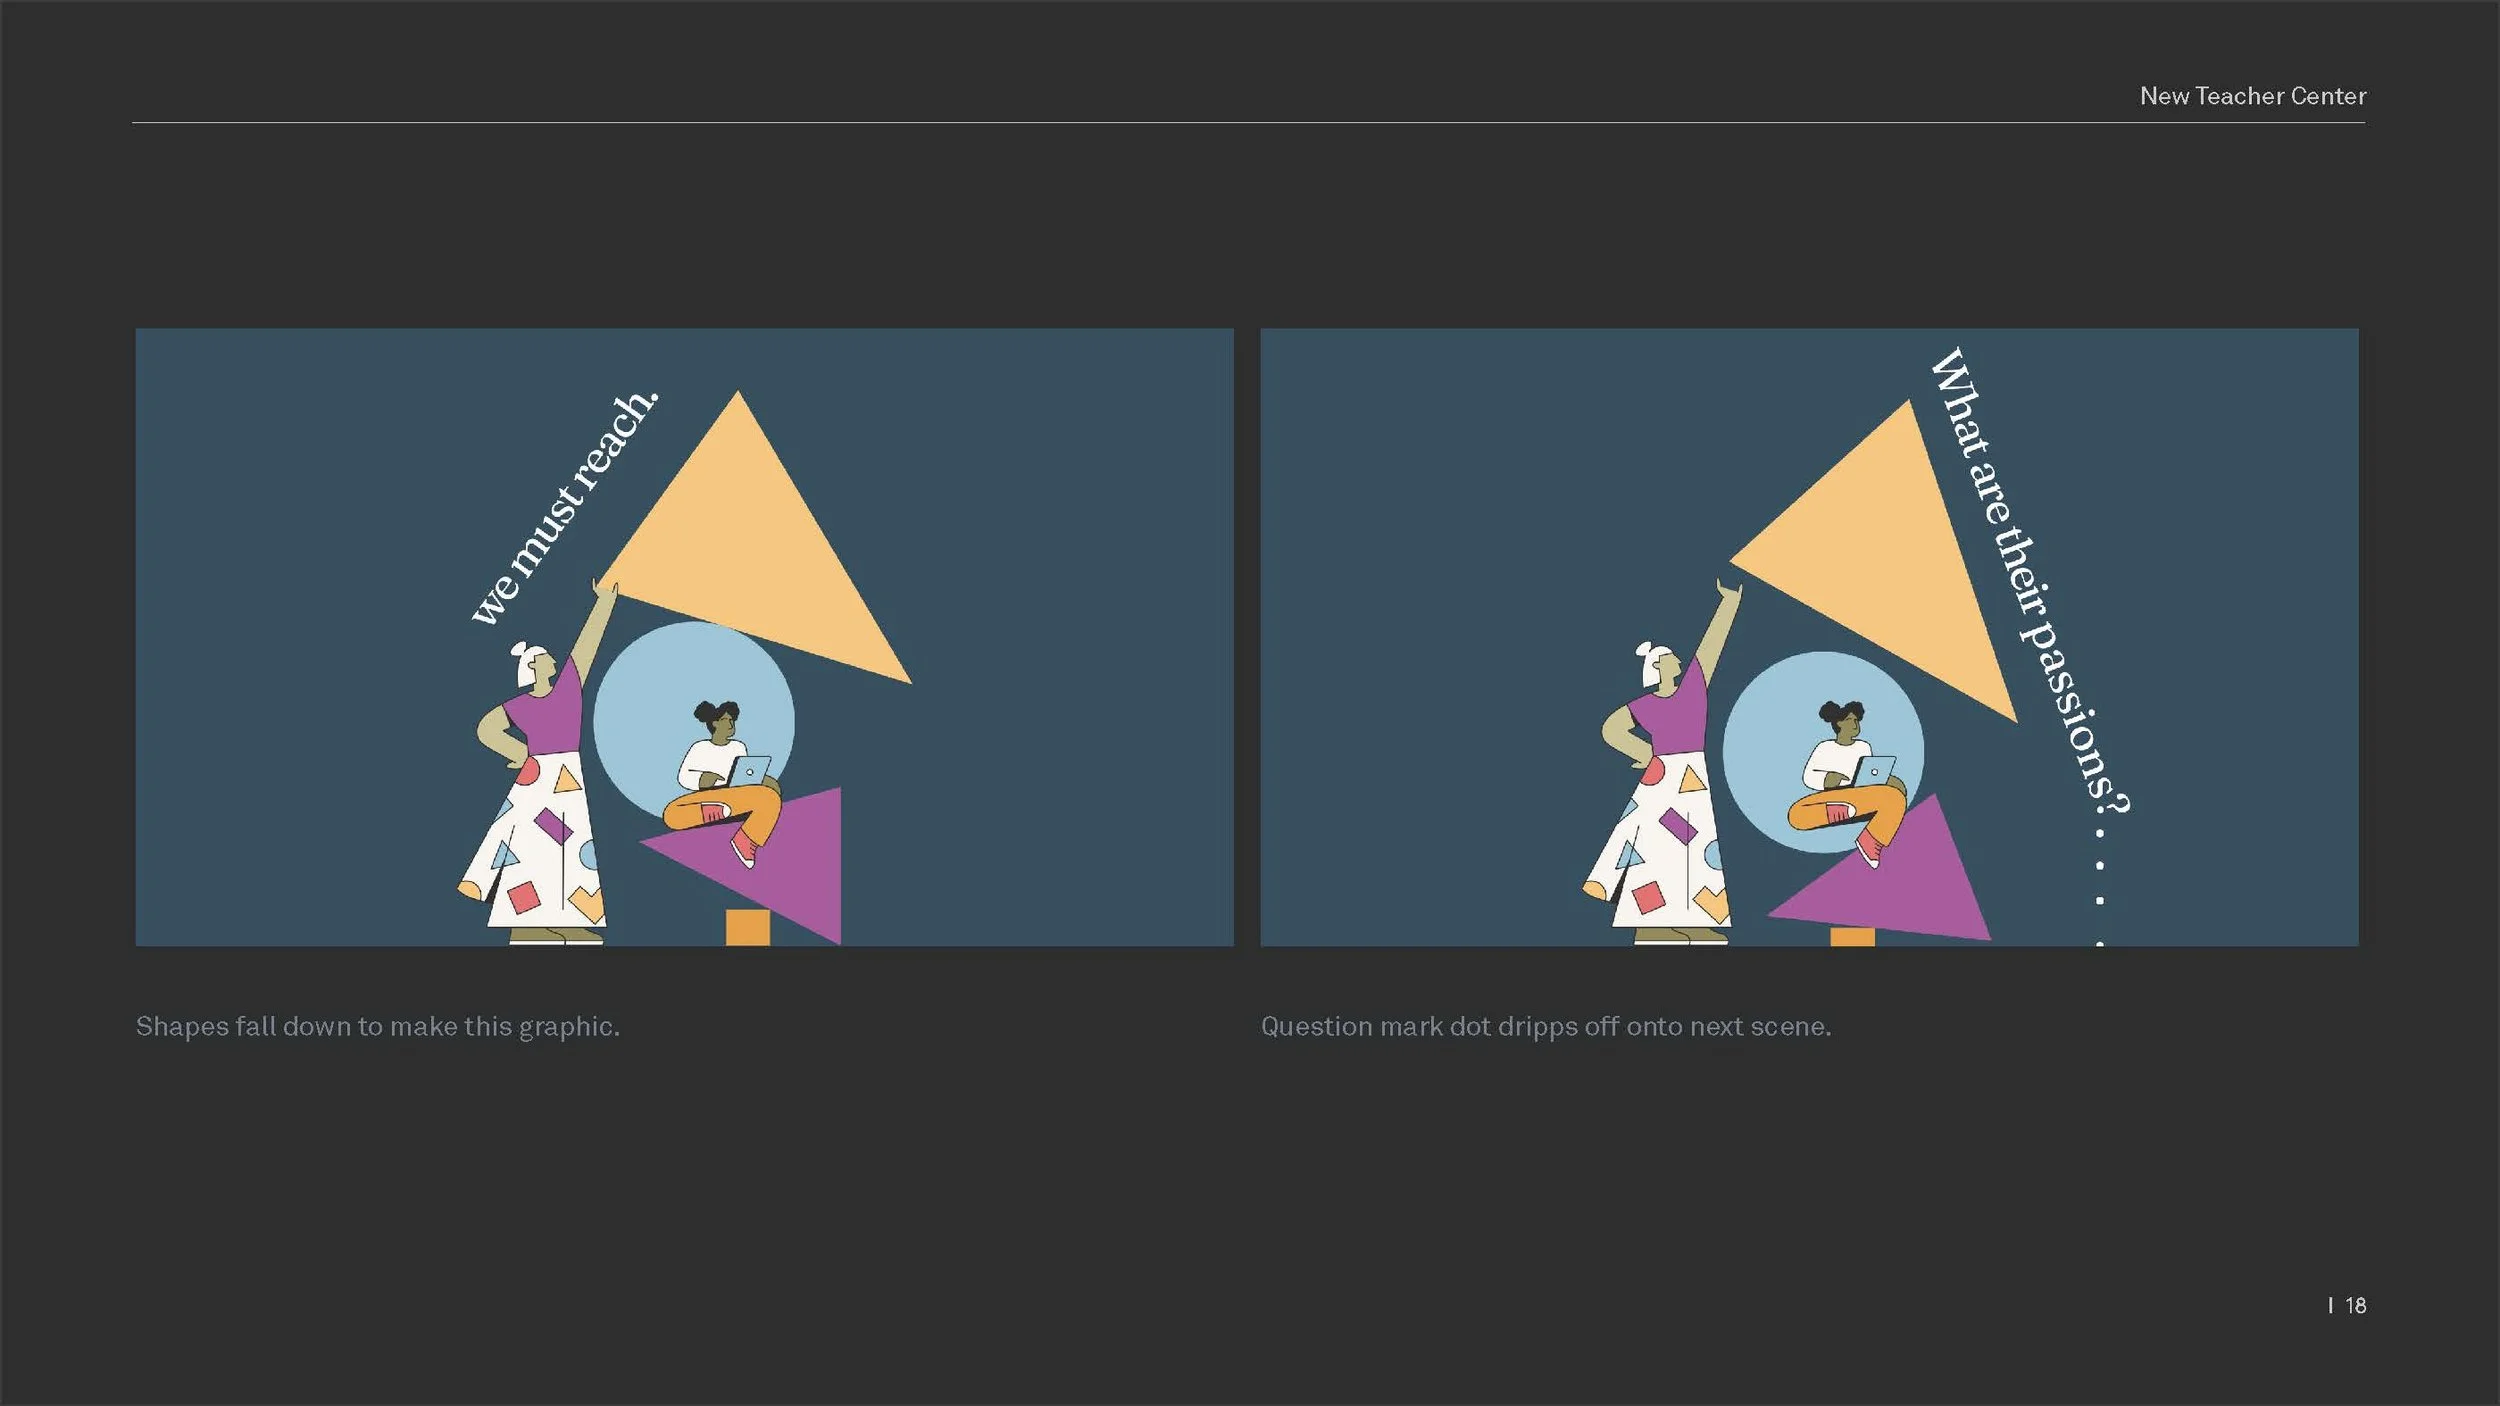This screenshot has width=2500, height=1406.
Task: Click the caption "Question mark dot dripps off onto next scene."
Action: [x=1545, y=1027]
